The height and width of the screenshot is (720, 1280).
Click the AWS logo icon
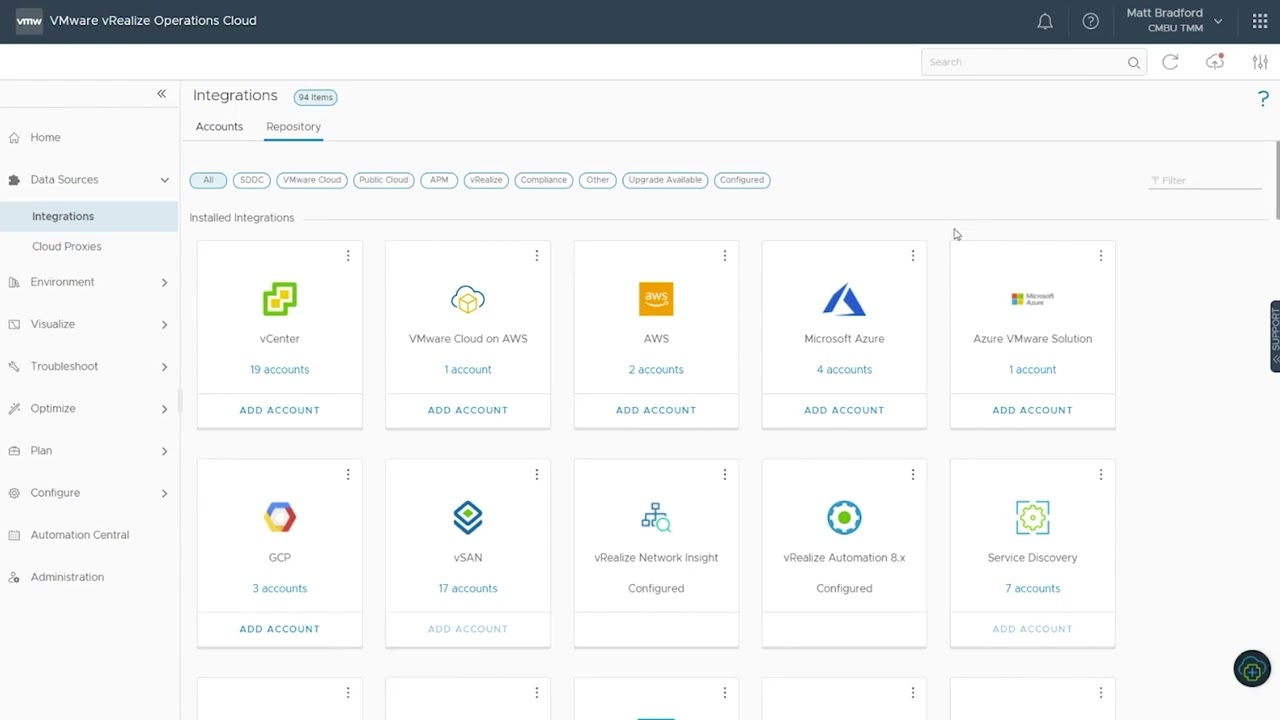click(x=656, y=298)
